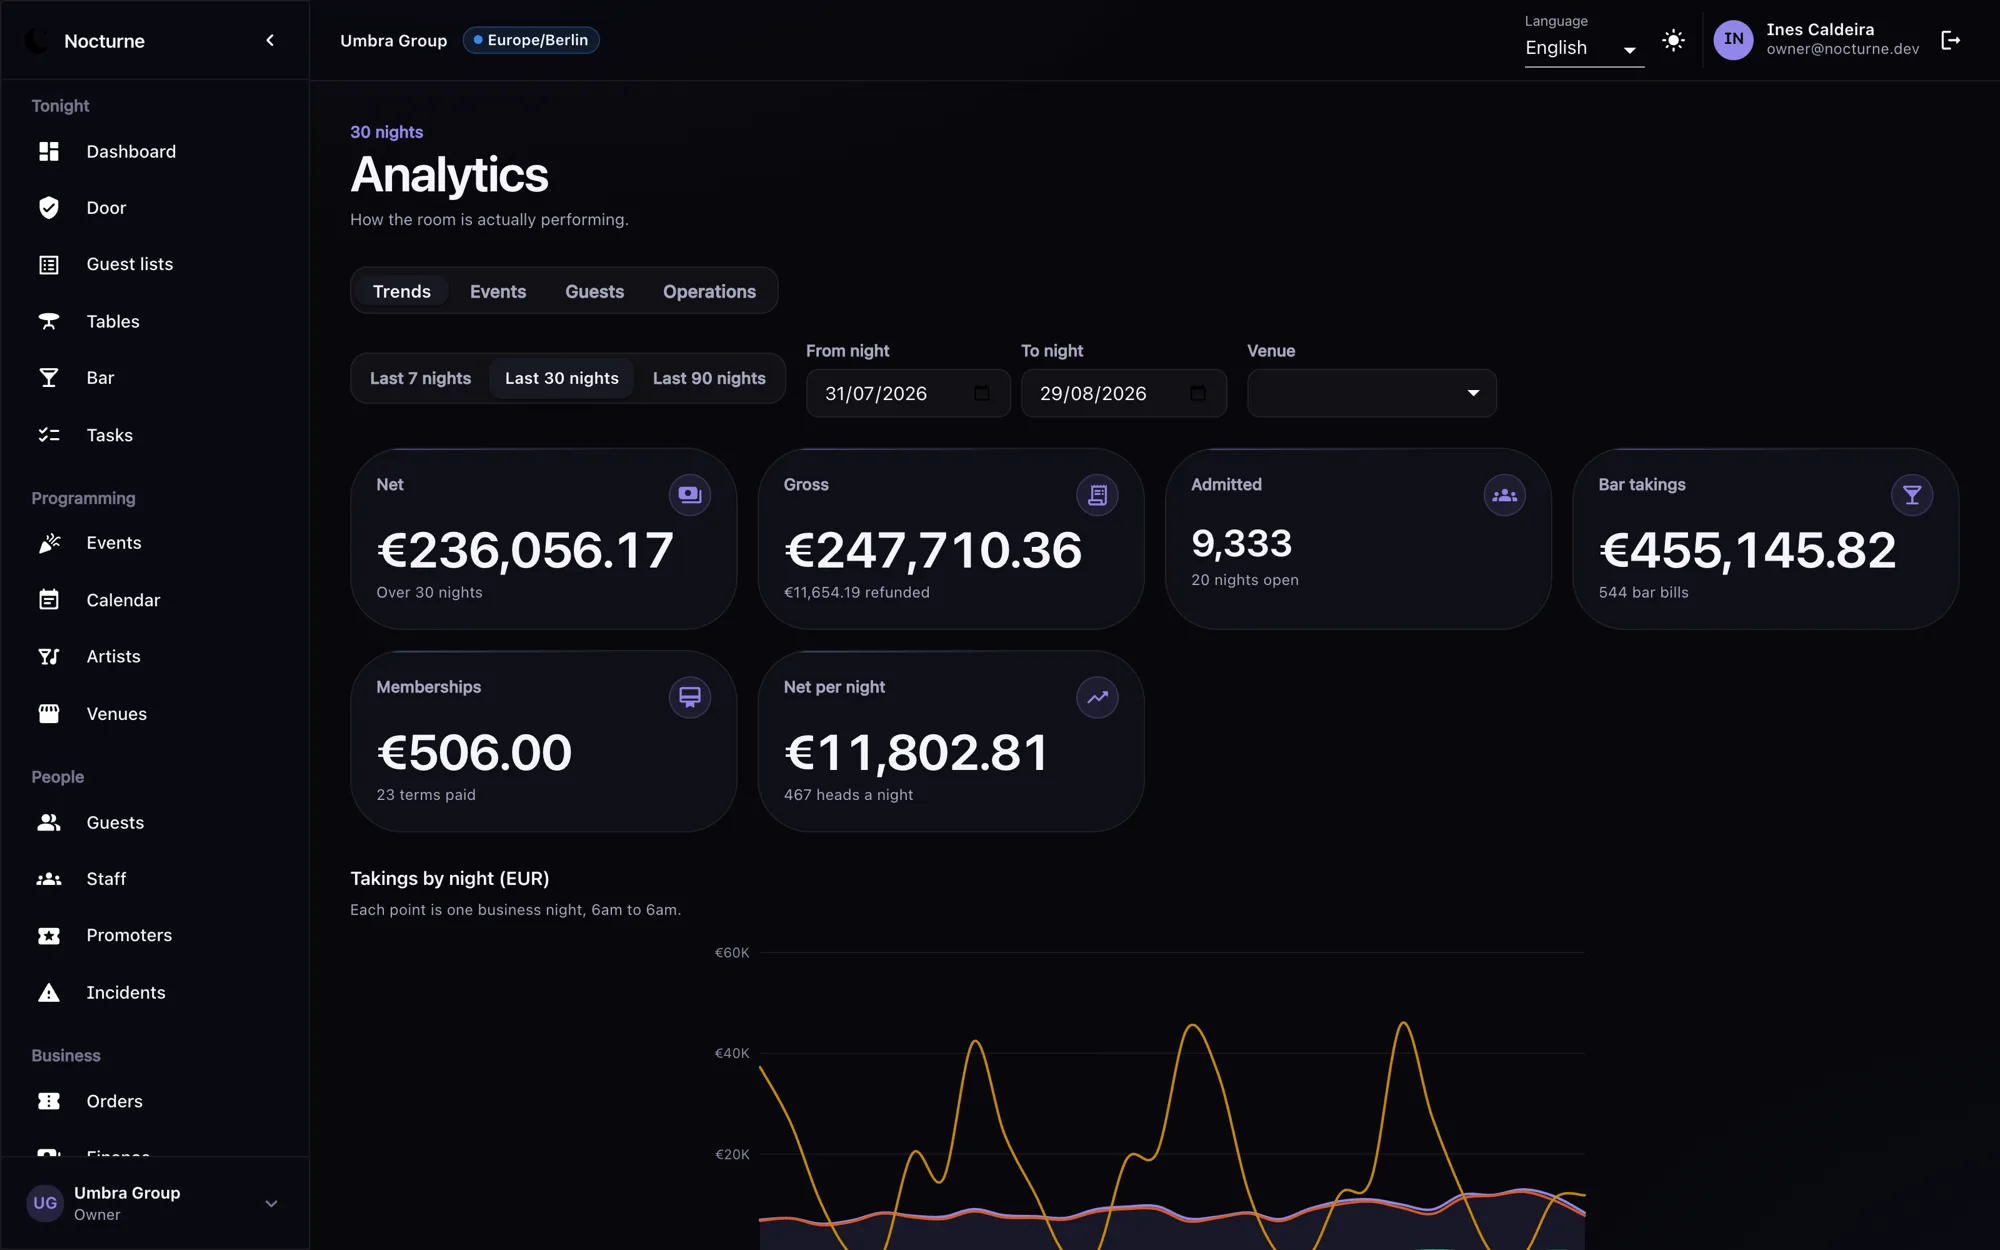Click the Memberships card icon
The image size is (2000, 1250).
tap(690, 697)
